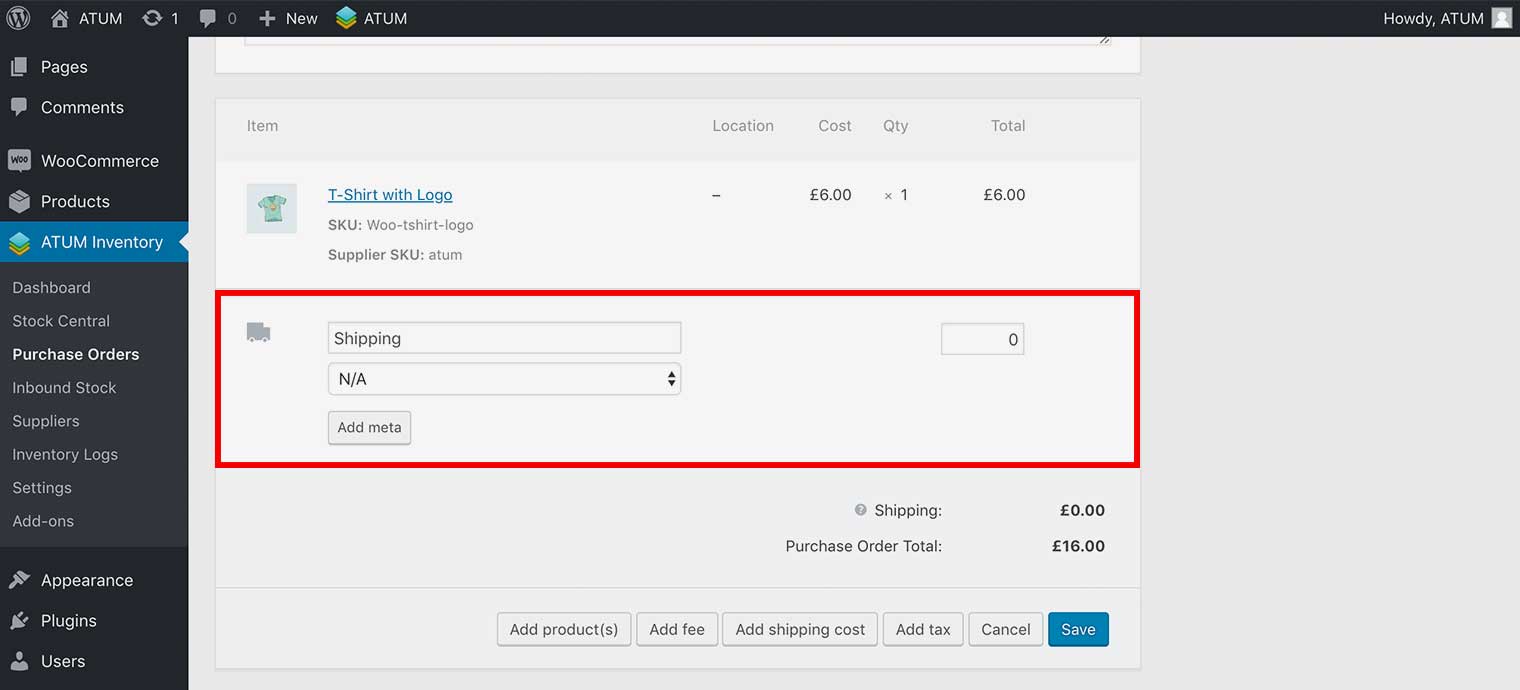Click the user avatar next to Howdy, ATUM
The width and height of the screenshot is (1520, 690).
[1501, 18]
